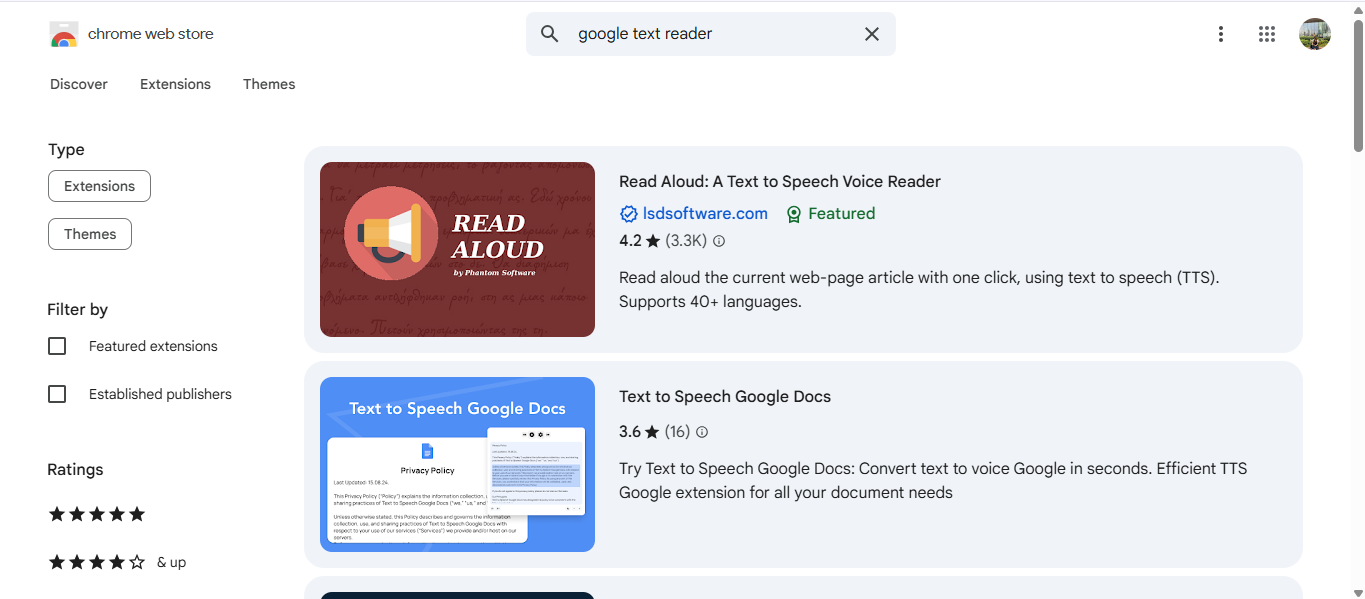The image size is (1365, 599).
Task: Select the 4 stars and up rating filter
Action: [96, 561]
